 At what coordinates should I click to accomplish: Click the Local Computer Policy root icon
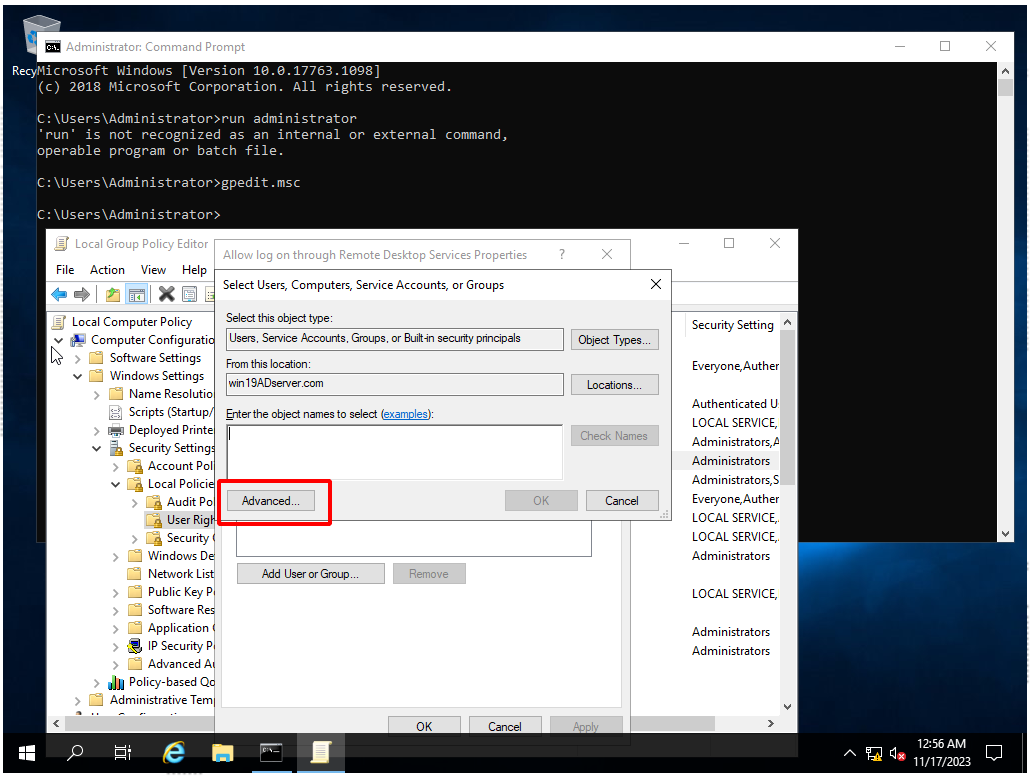[59, 322]
